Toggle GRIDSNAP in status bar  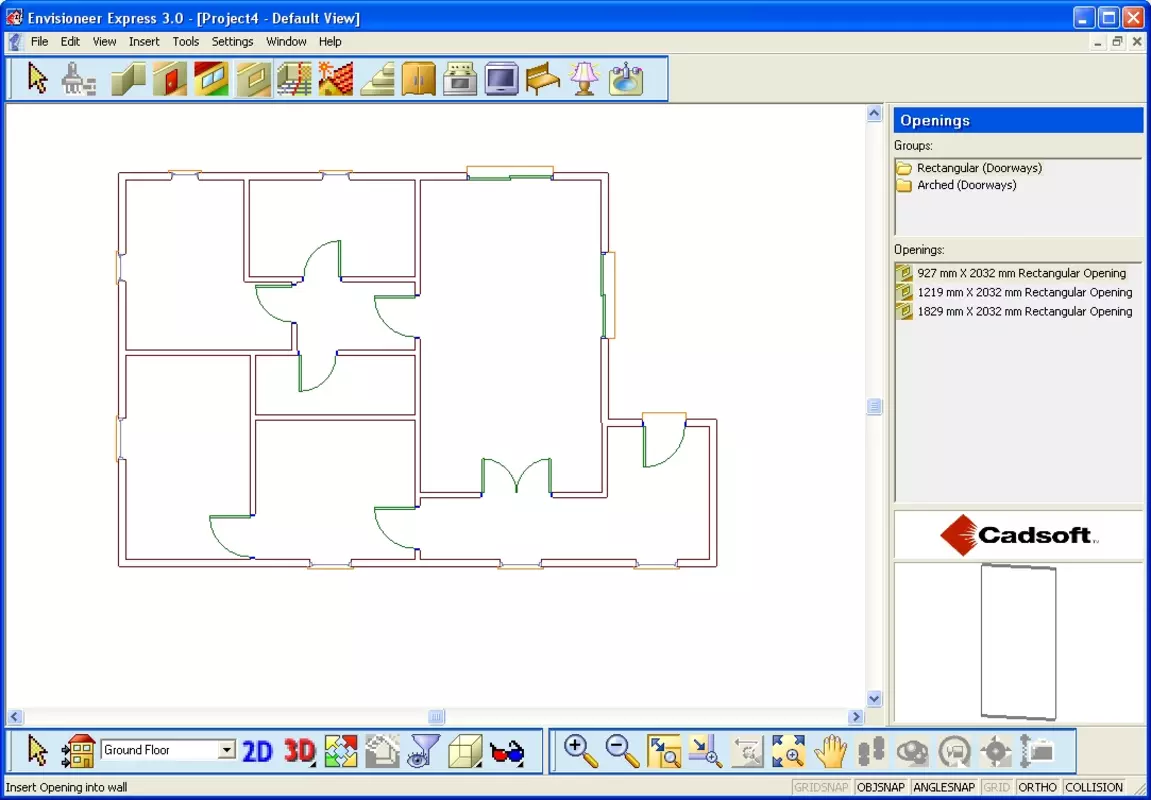tap(822, 788)
